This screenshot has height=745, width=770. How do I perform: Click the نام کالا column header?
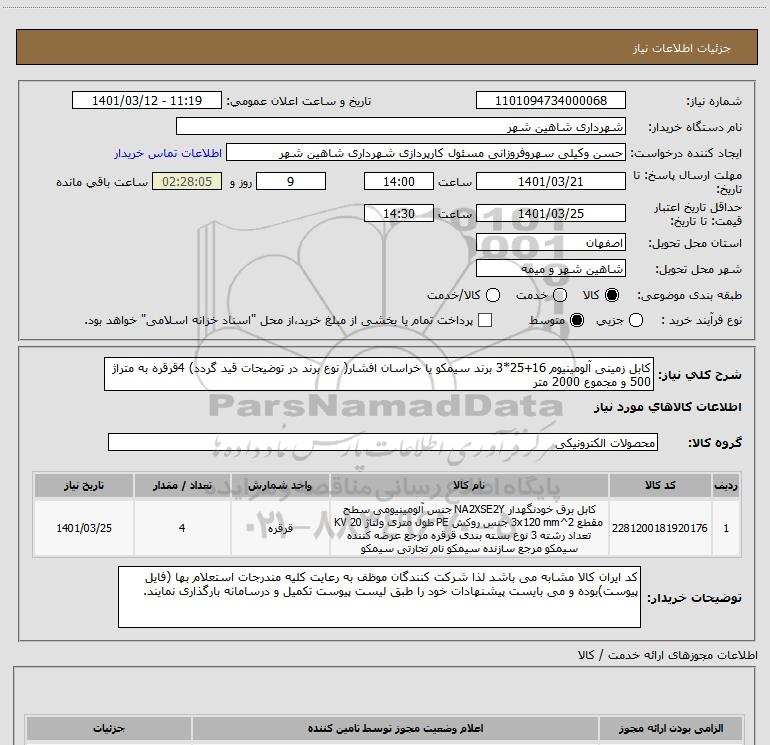coord(469,485)
